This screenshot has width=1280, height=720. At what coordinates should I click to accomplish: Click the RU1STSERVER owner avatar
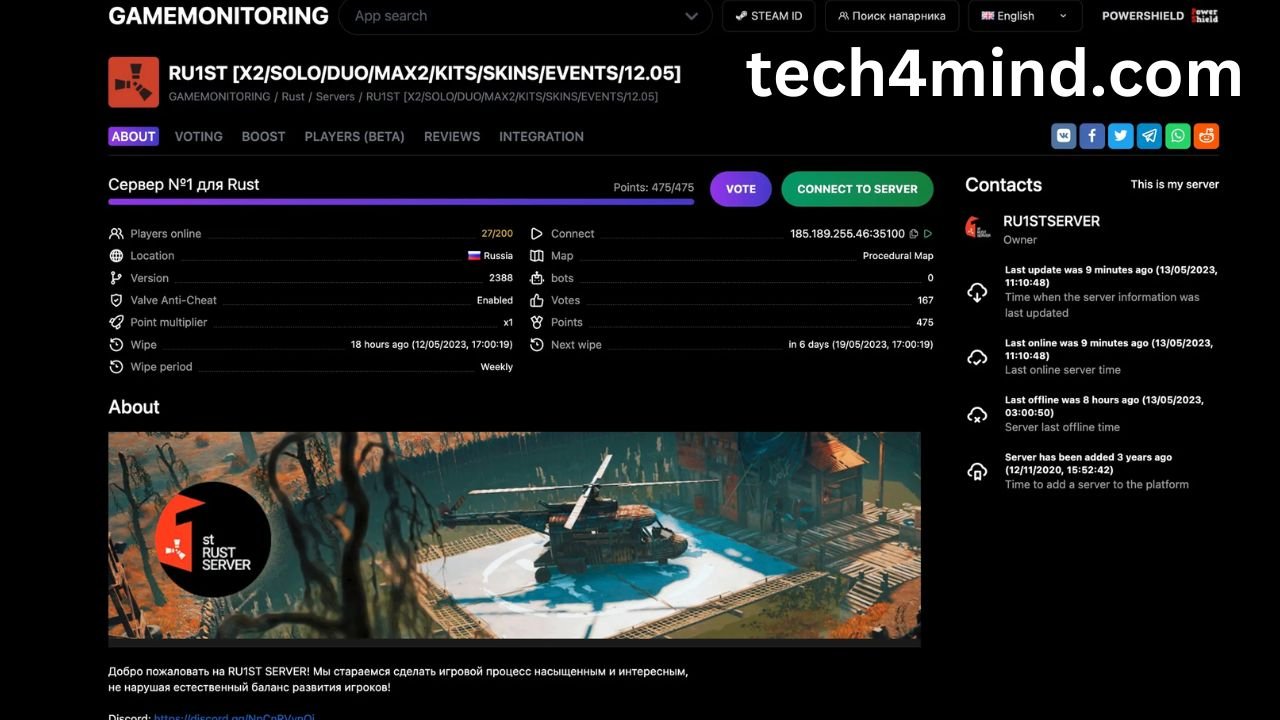pyautogui.click(x=978, y=228)
